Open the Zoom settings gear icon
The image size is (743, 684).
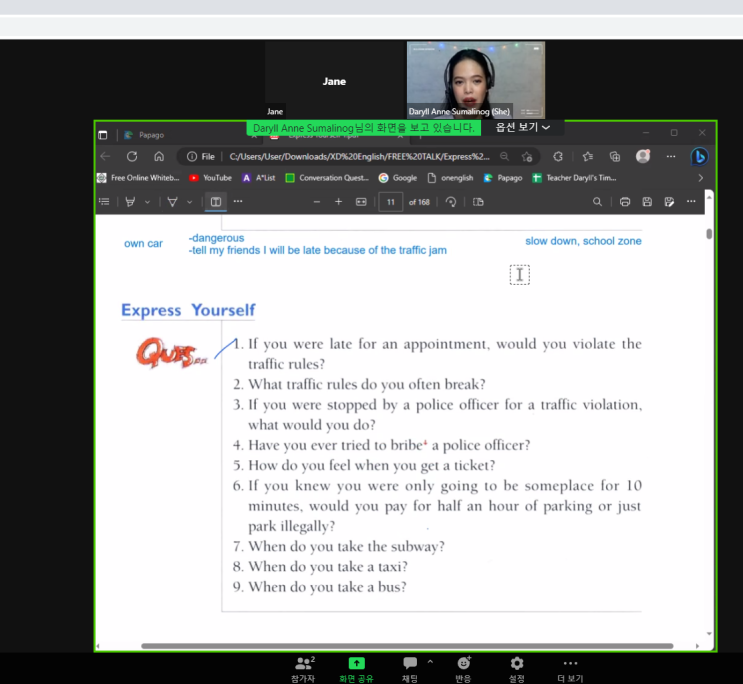point(516,663)
